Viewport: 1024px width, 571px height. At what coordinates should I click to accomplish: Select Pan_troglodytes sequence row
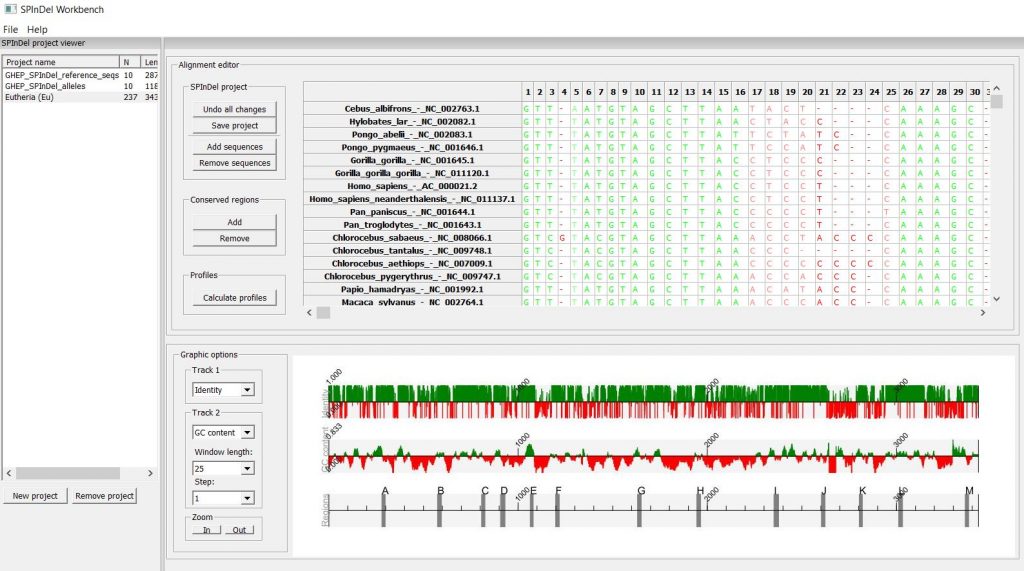pos(412,225)
